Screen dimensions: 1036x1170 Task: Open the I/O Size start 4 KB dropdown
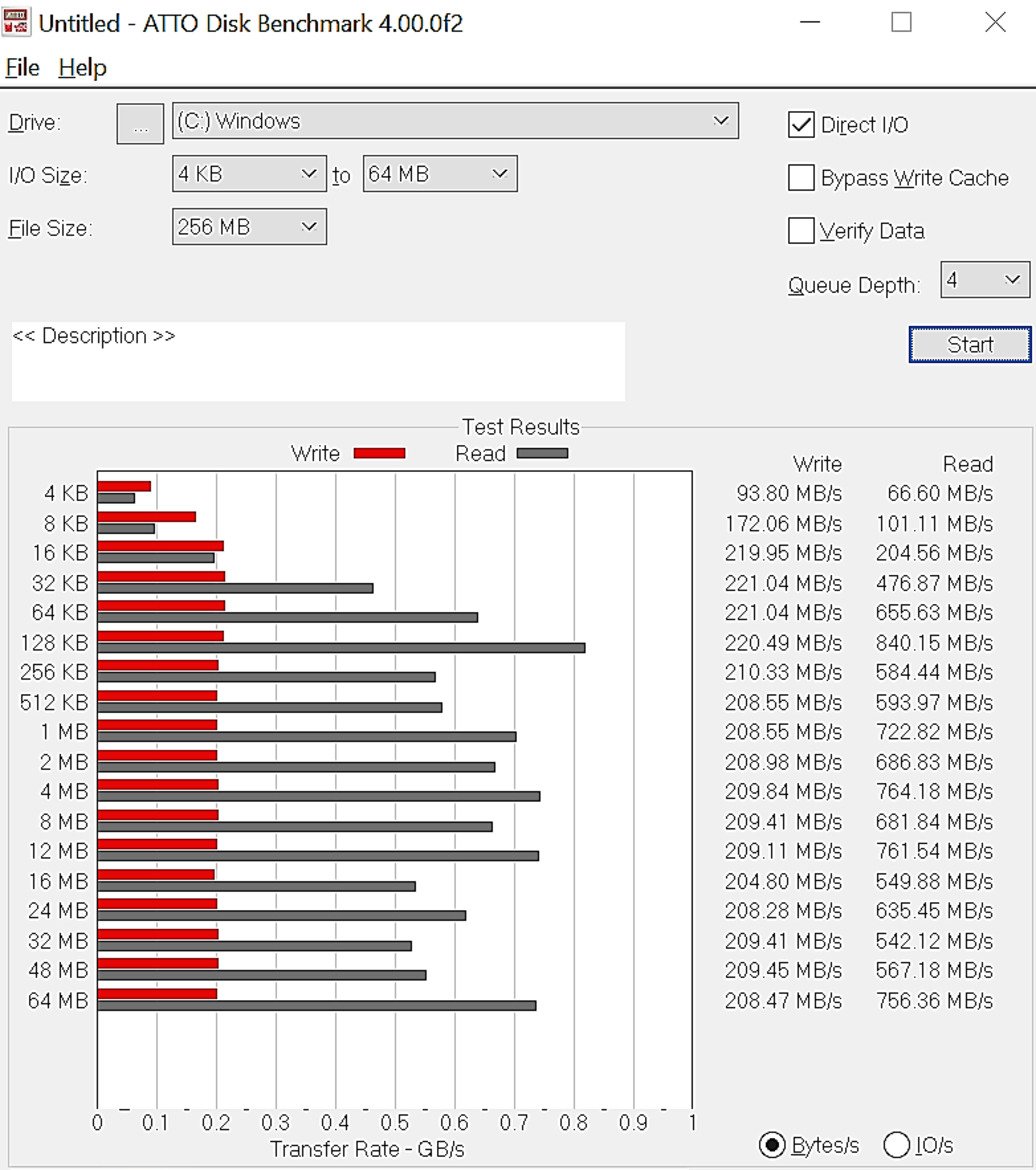[249, 174]
